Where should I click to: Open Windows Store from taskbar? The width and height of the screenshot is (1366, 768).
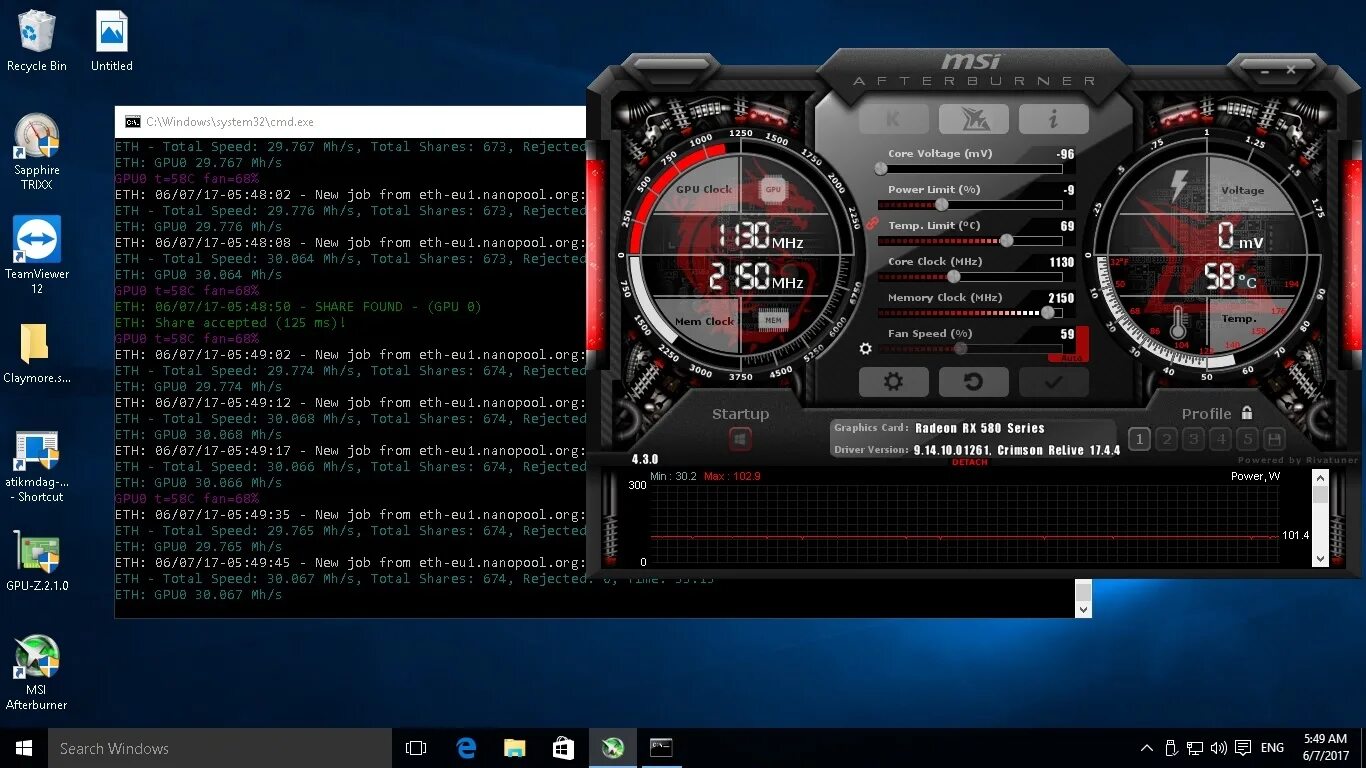click(x=564, y=748)
